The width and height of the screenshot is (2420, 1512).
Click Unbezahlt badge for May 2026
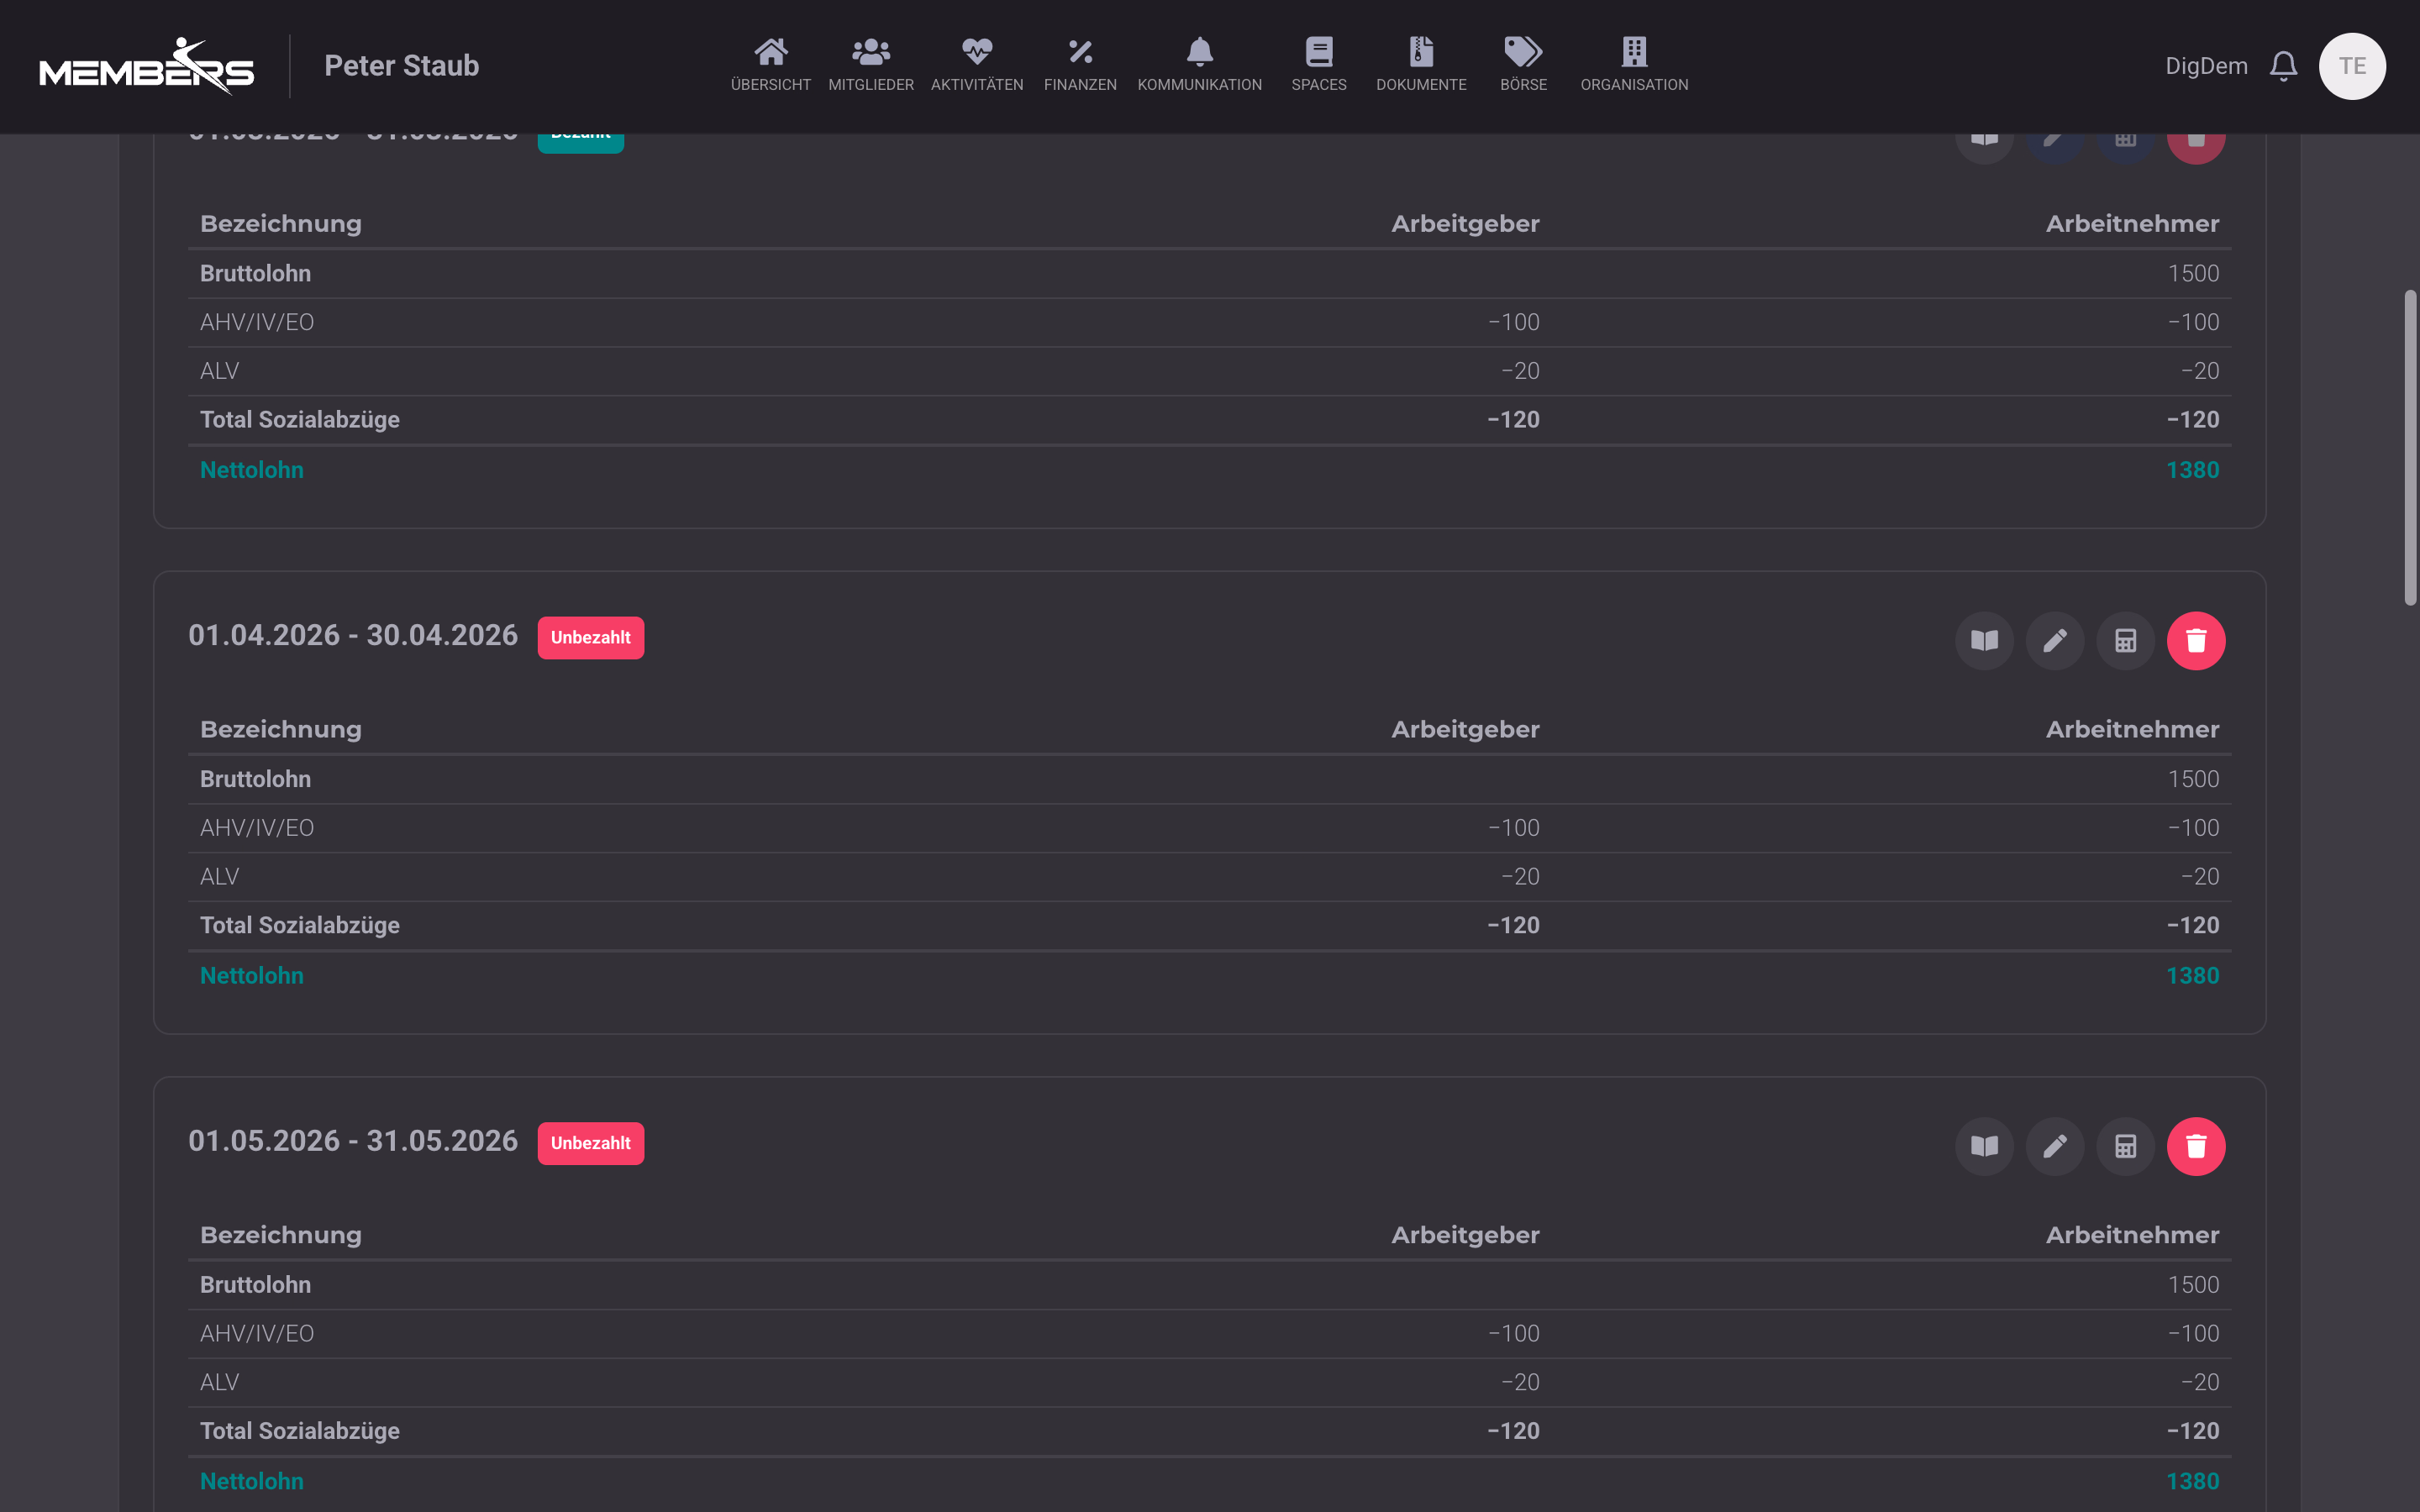[590, 1143]
